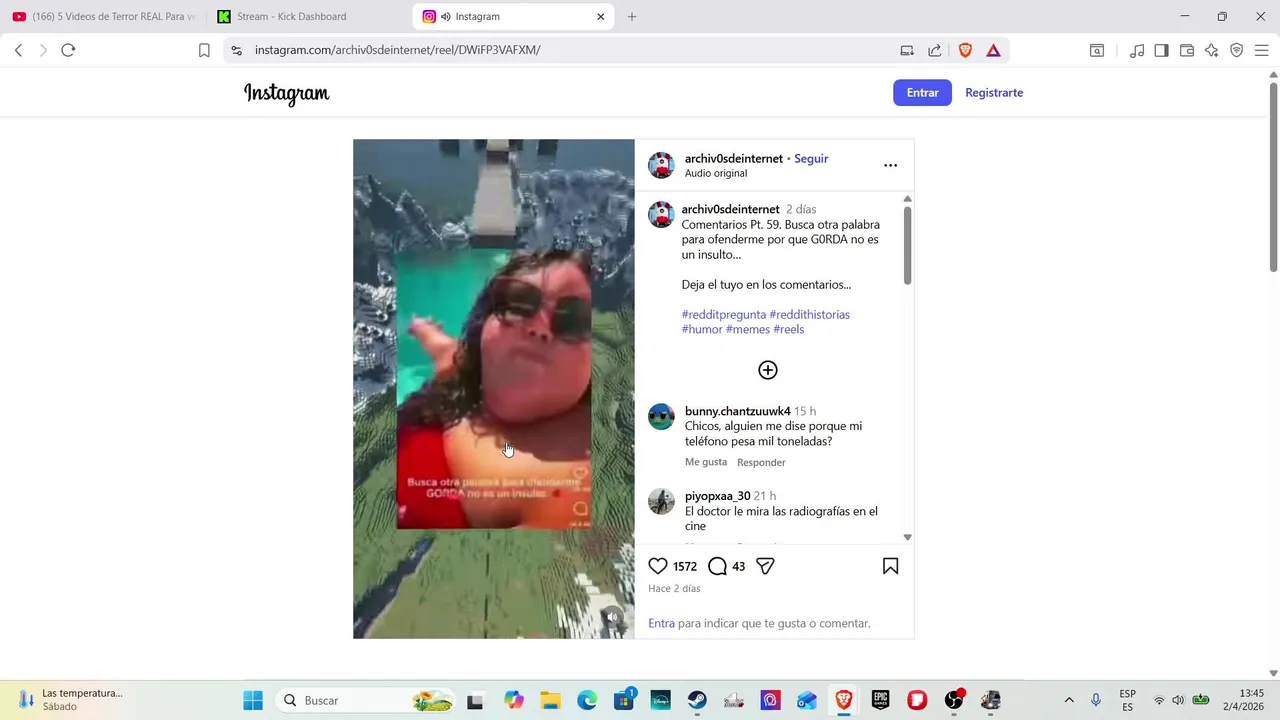Open volume control in system tray
The image size is (1280, 720).
coord(1178,700)
